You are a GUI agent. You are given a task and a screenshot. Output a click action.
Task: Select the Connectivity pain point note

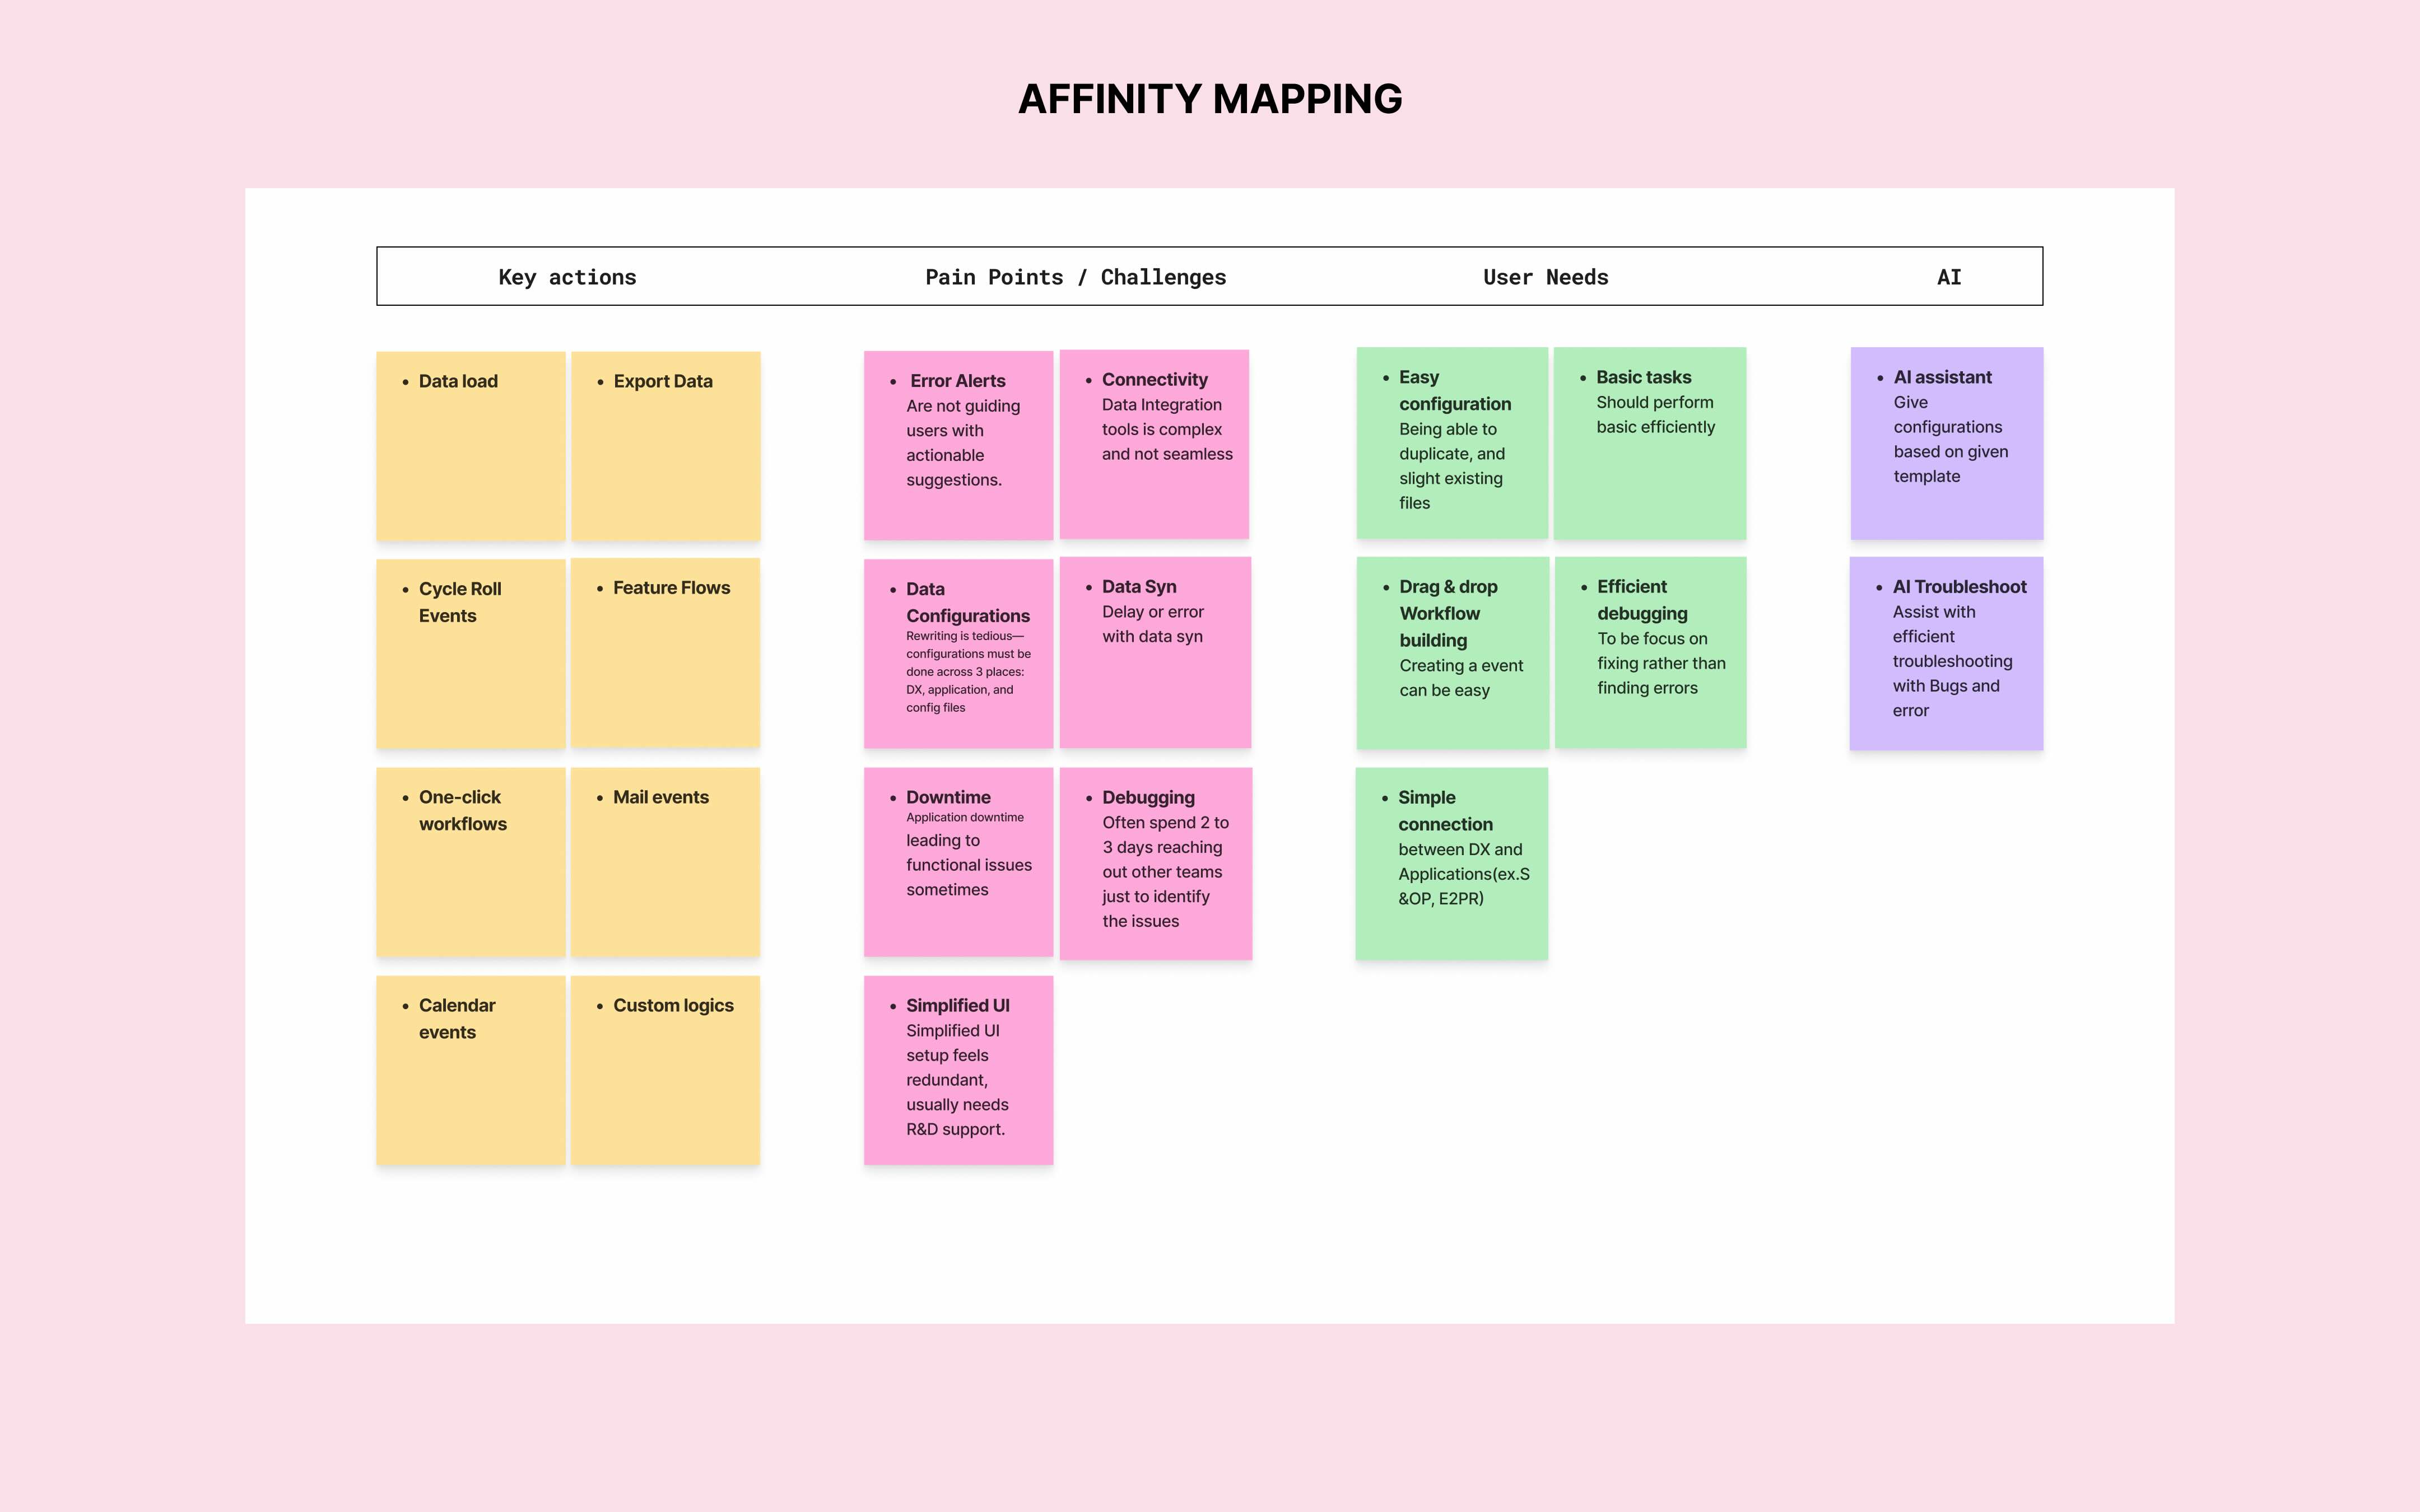pos(1154,444)
